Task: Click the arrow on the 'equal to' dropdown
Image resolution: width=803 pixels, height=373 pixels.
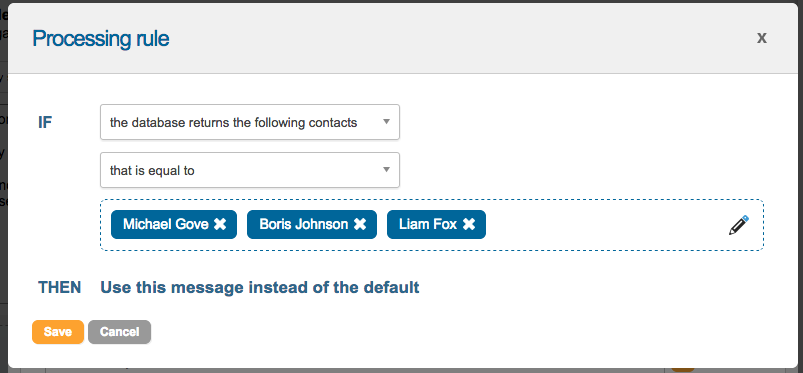Action: (387, 170)
